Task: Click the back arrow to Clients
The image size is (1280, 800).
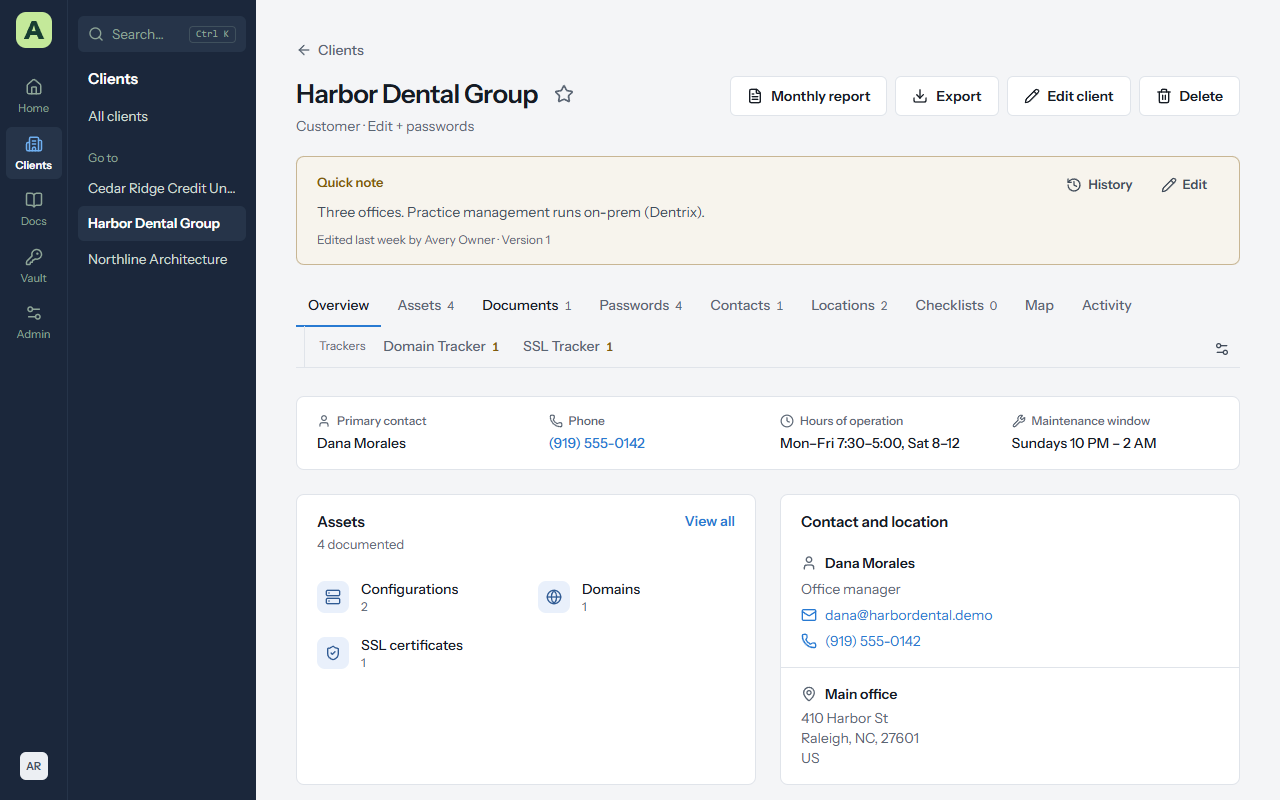Action: (x=304, y=50)
